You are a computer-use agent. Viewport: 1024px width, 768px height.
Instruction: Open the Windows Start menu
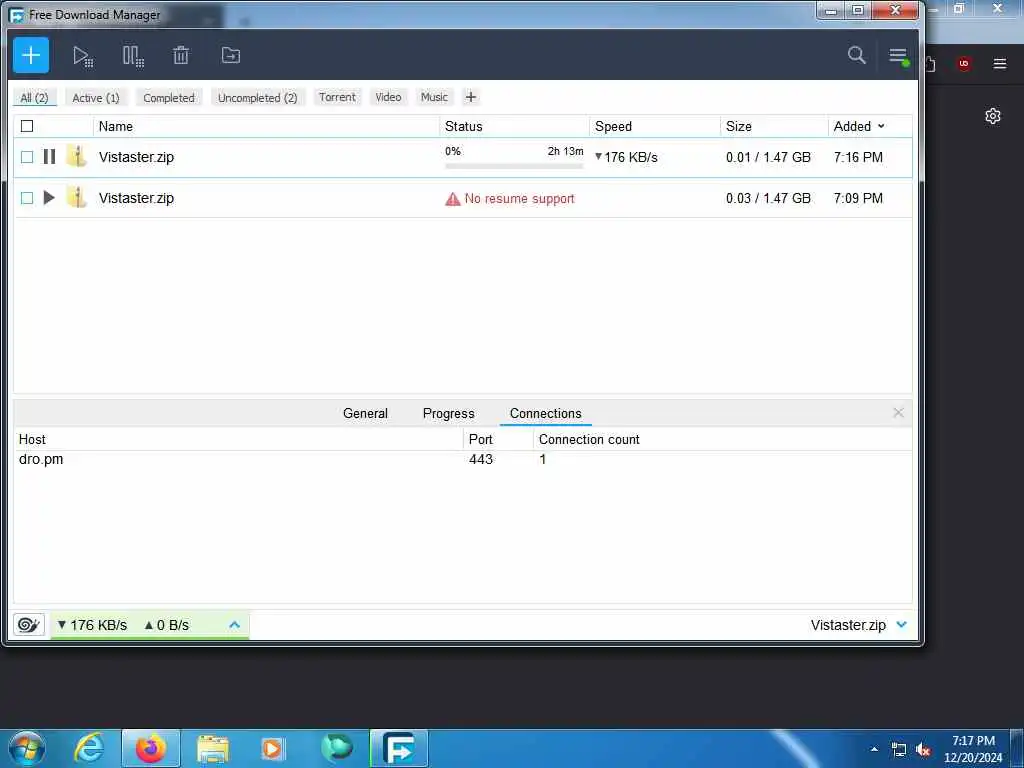point(27,748)
